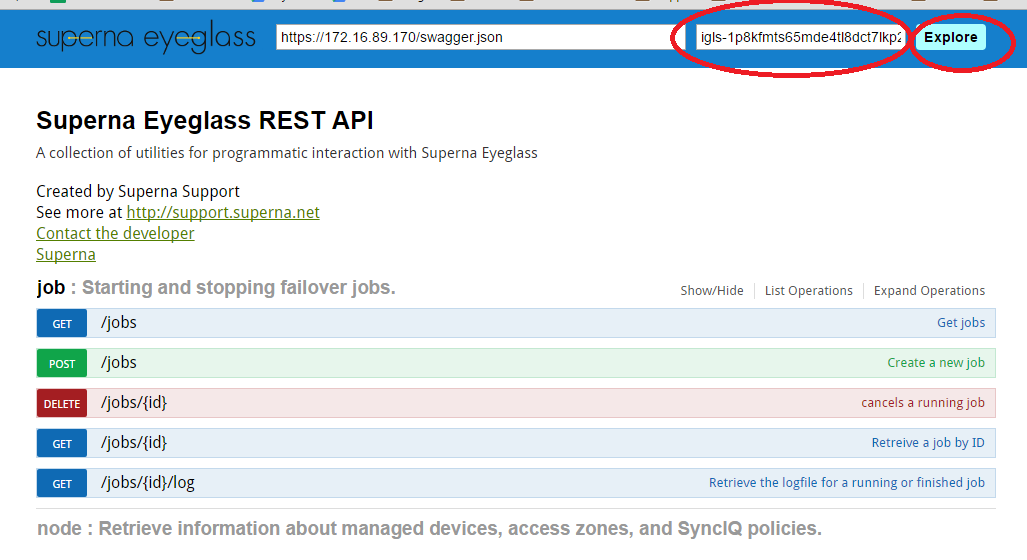Click the Retrieve the logfile description

pos(847,483)
